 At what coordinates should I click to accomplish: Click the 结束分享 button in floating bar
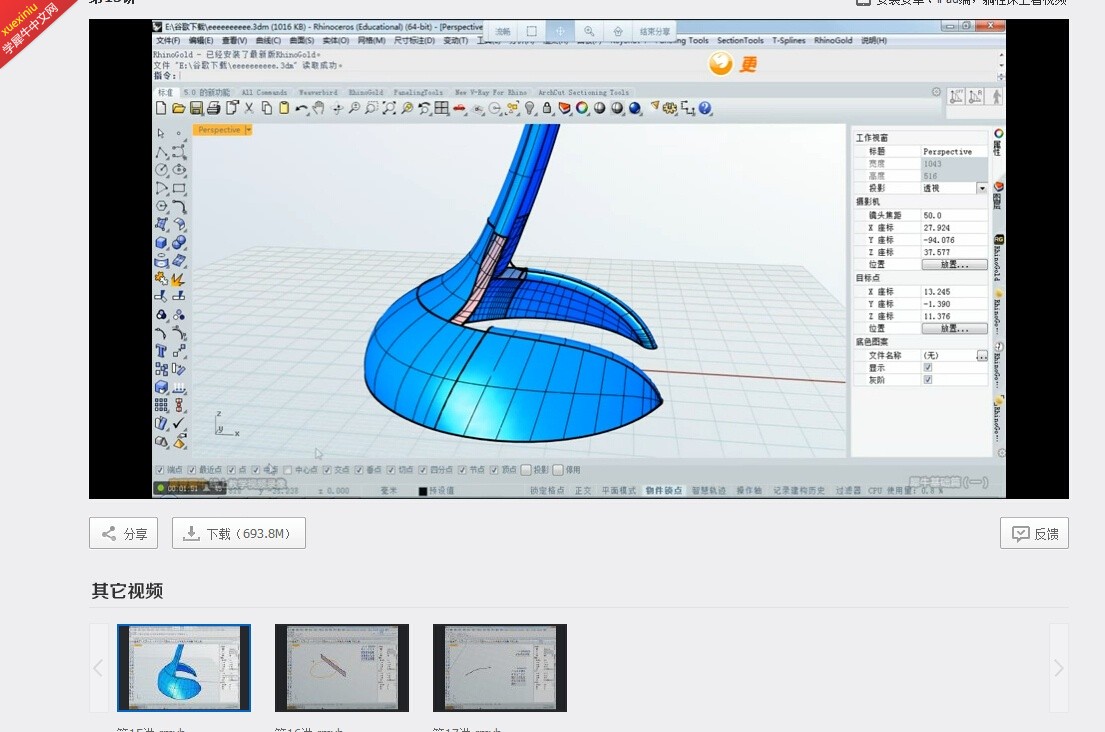tap(655, 32)
